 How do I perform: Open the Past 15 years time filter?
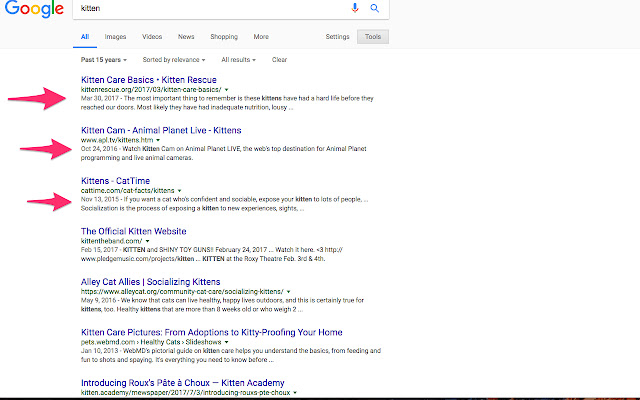click(104, 60)
